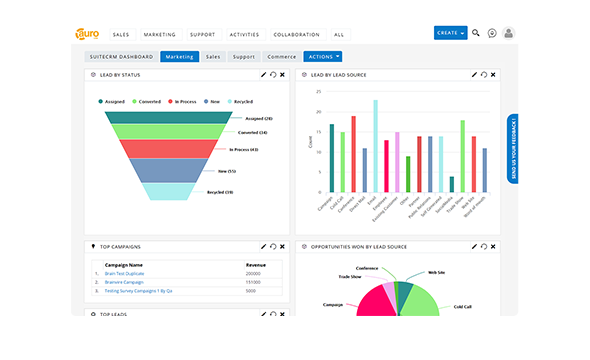The height and width of the screenshot is (360, 590).
Task: Open the notifications icon in header
Action: point(492,33)
